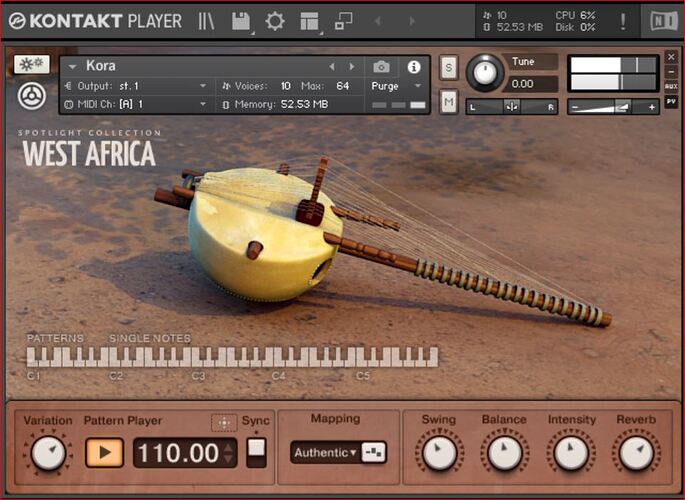Click the tempo field showing 110.00
Viewport: 685px width, 500px height.
(178, 453)
